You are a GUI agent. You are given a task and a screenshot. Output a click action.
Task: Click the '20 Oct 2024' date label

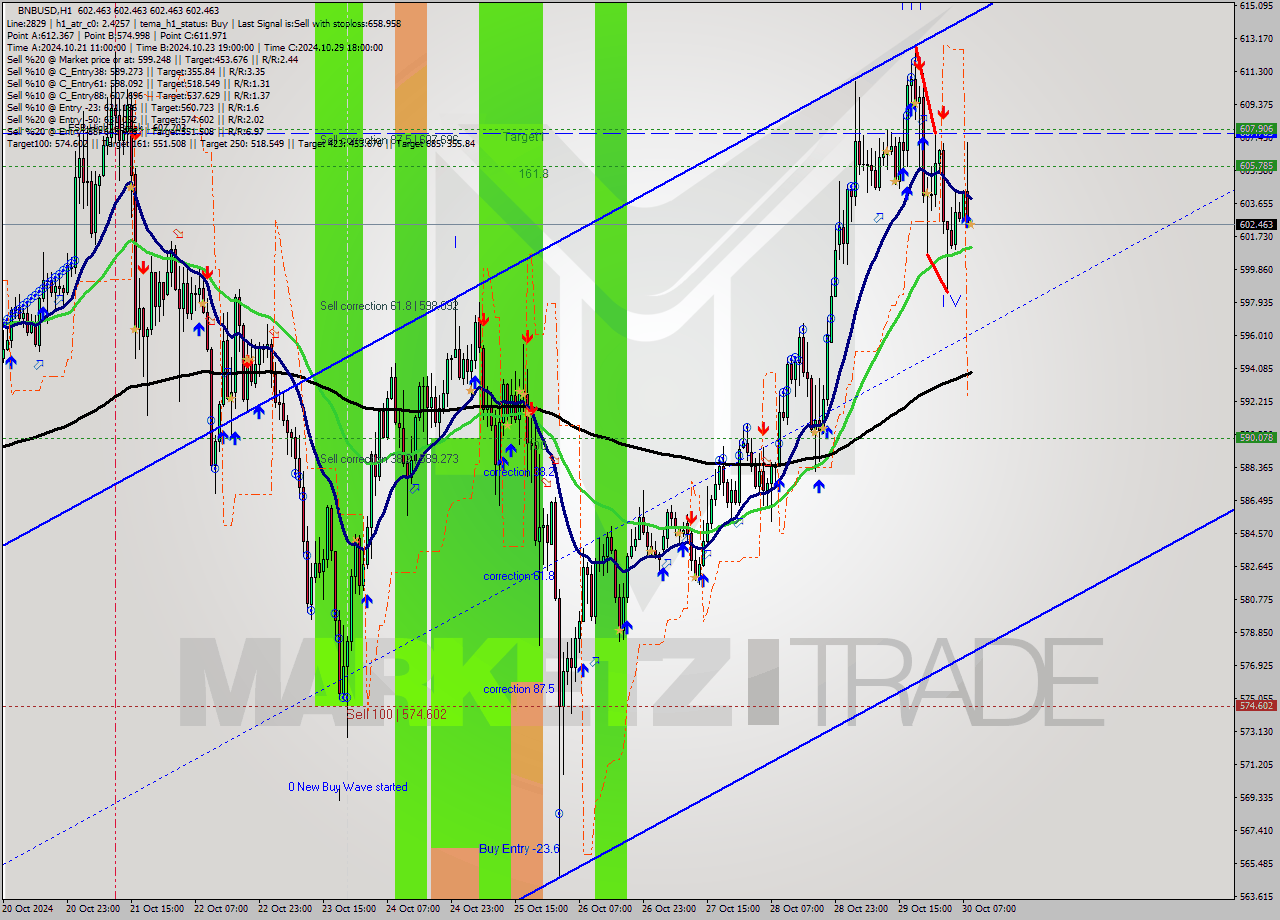point(27,909)
